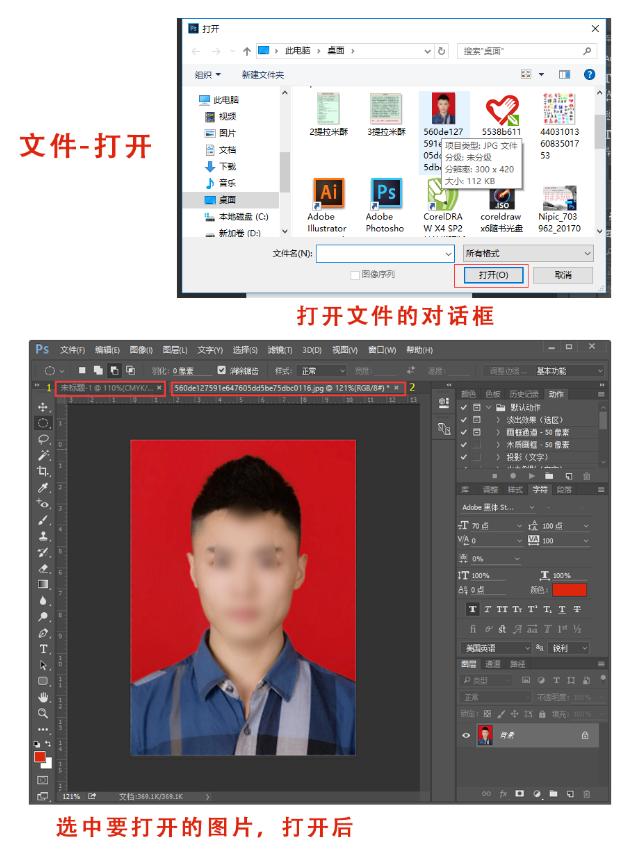The height and width of the screenshot is (852, 636).
Task: Expand the 投影 (文字) action
Action: (x=498, y=457)
